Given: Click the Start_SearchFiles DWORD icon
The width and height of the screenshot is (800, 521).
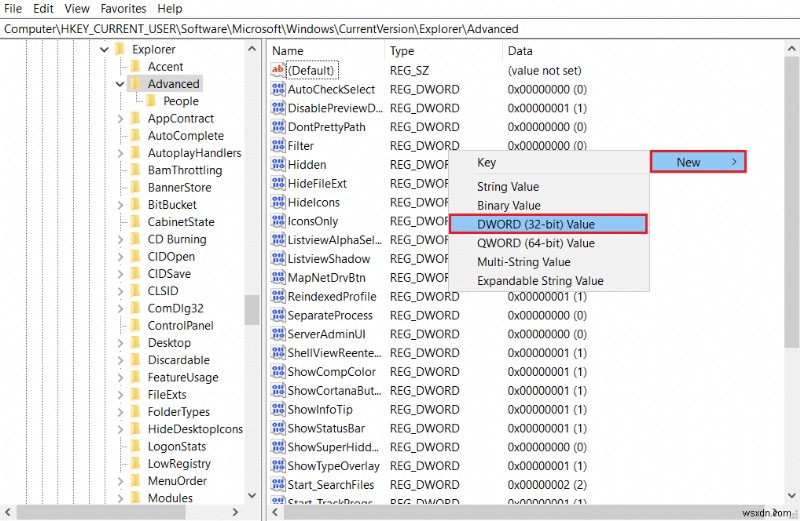Looking at the screenshot, I should (x=278, y=485).
